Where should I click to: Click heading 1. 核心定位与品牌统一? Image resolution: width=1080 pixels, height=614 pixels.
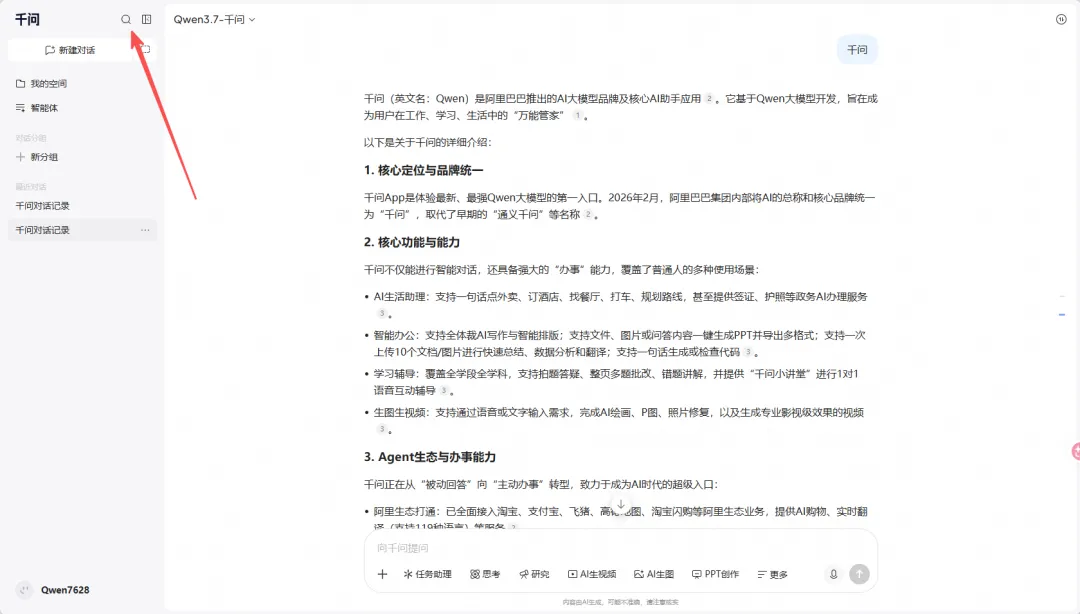[x=424, y=170]
